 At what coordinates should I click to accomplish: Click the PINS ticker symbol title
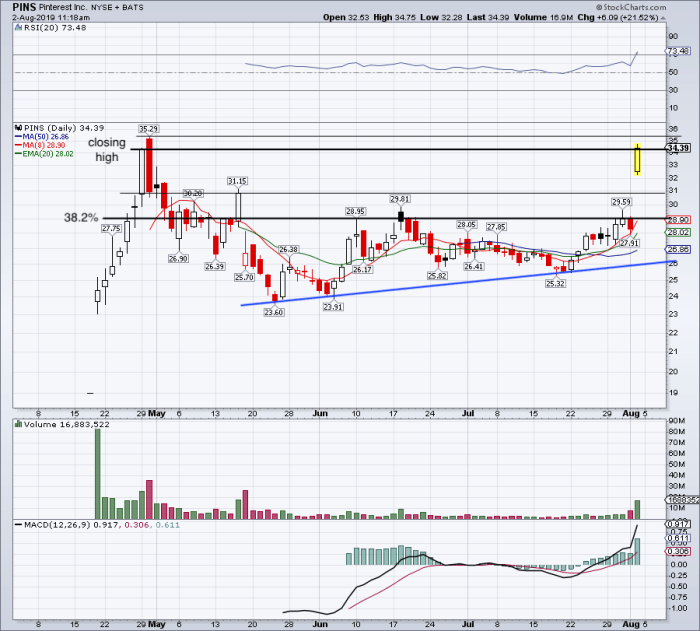pos(24,7)
